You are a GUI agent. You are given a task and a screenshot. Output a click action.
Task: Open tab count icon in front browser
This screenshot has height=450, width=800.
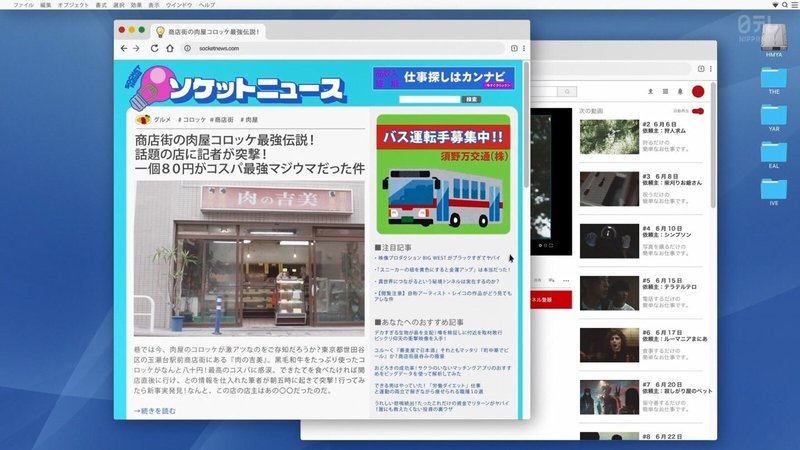[514, 48]
